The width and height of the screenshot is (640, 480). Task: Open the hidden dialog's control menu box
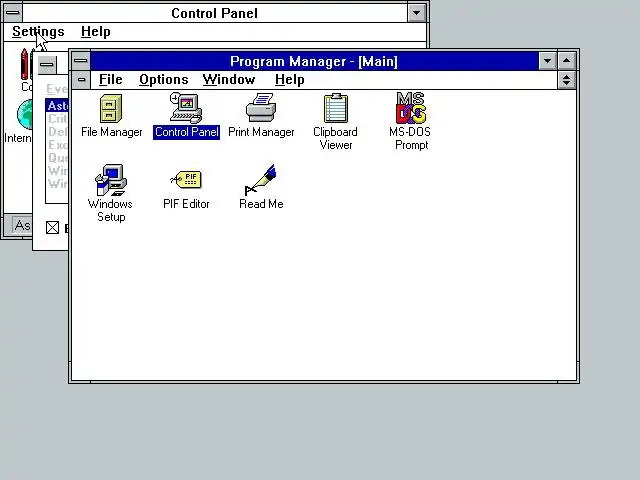47,64
